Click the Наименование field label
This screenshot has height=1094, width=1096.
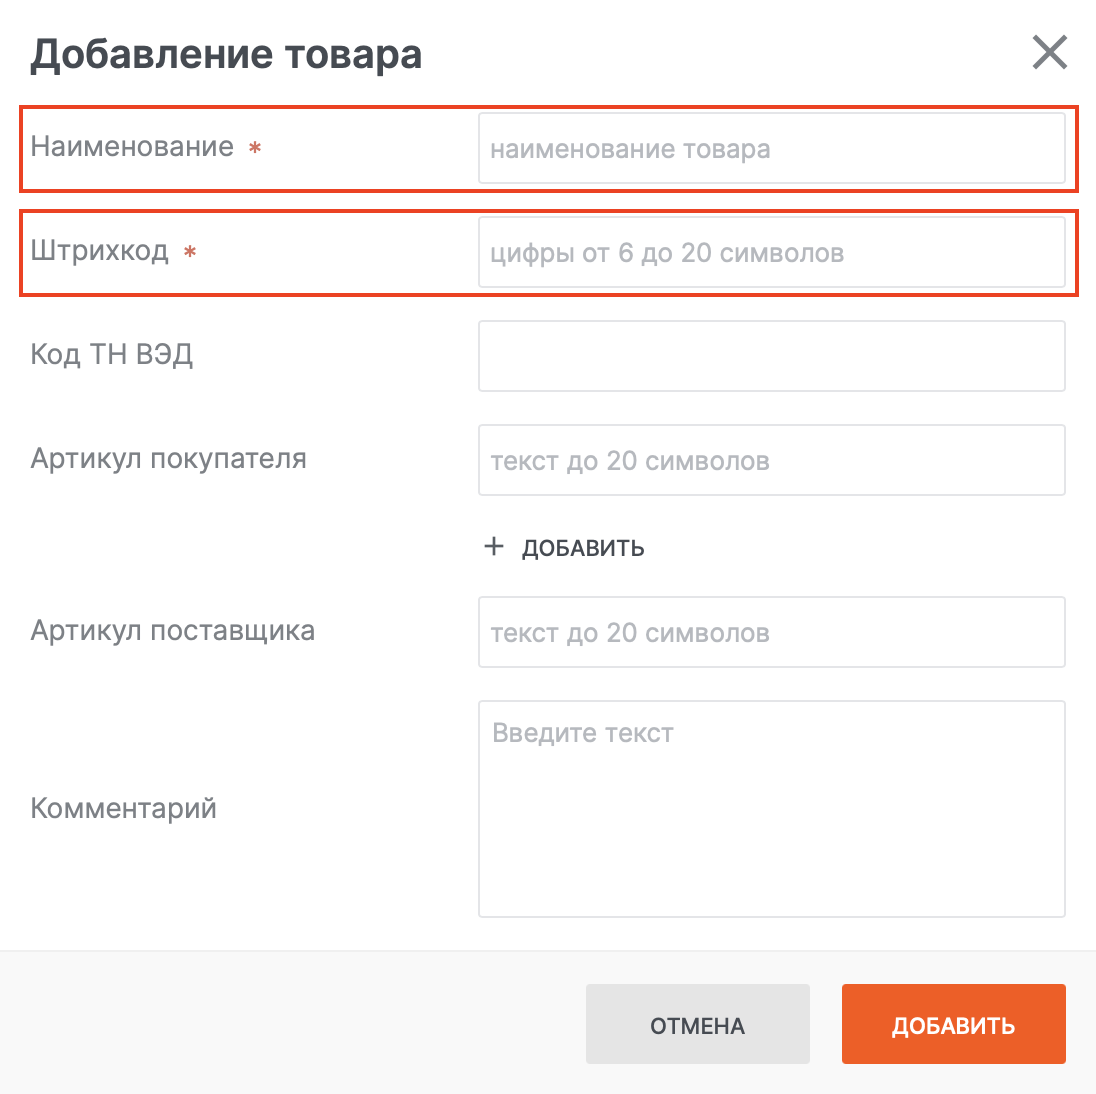pos(132,147)
